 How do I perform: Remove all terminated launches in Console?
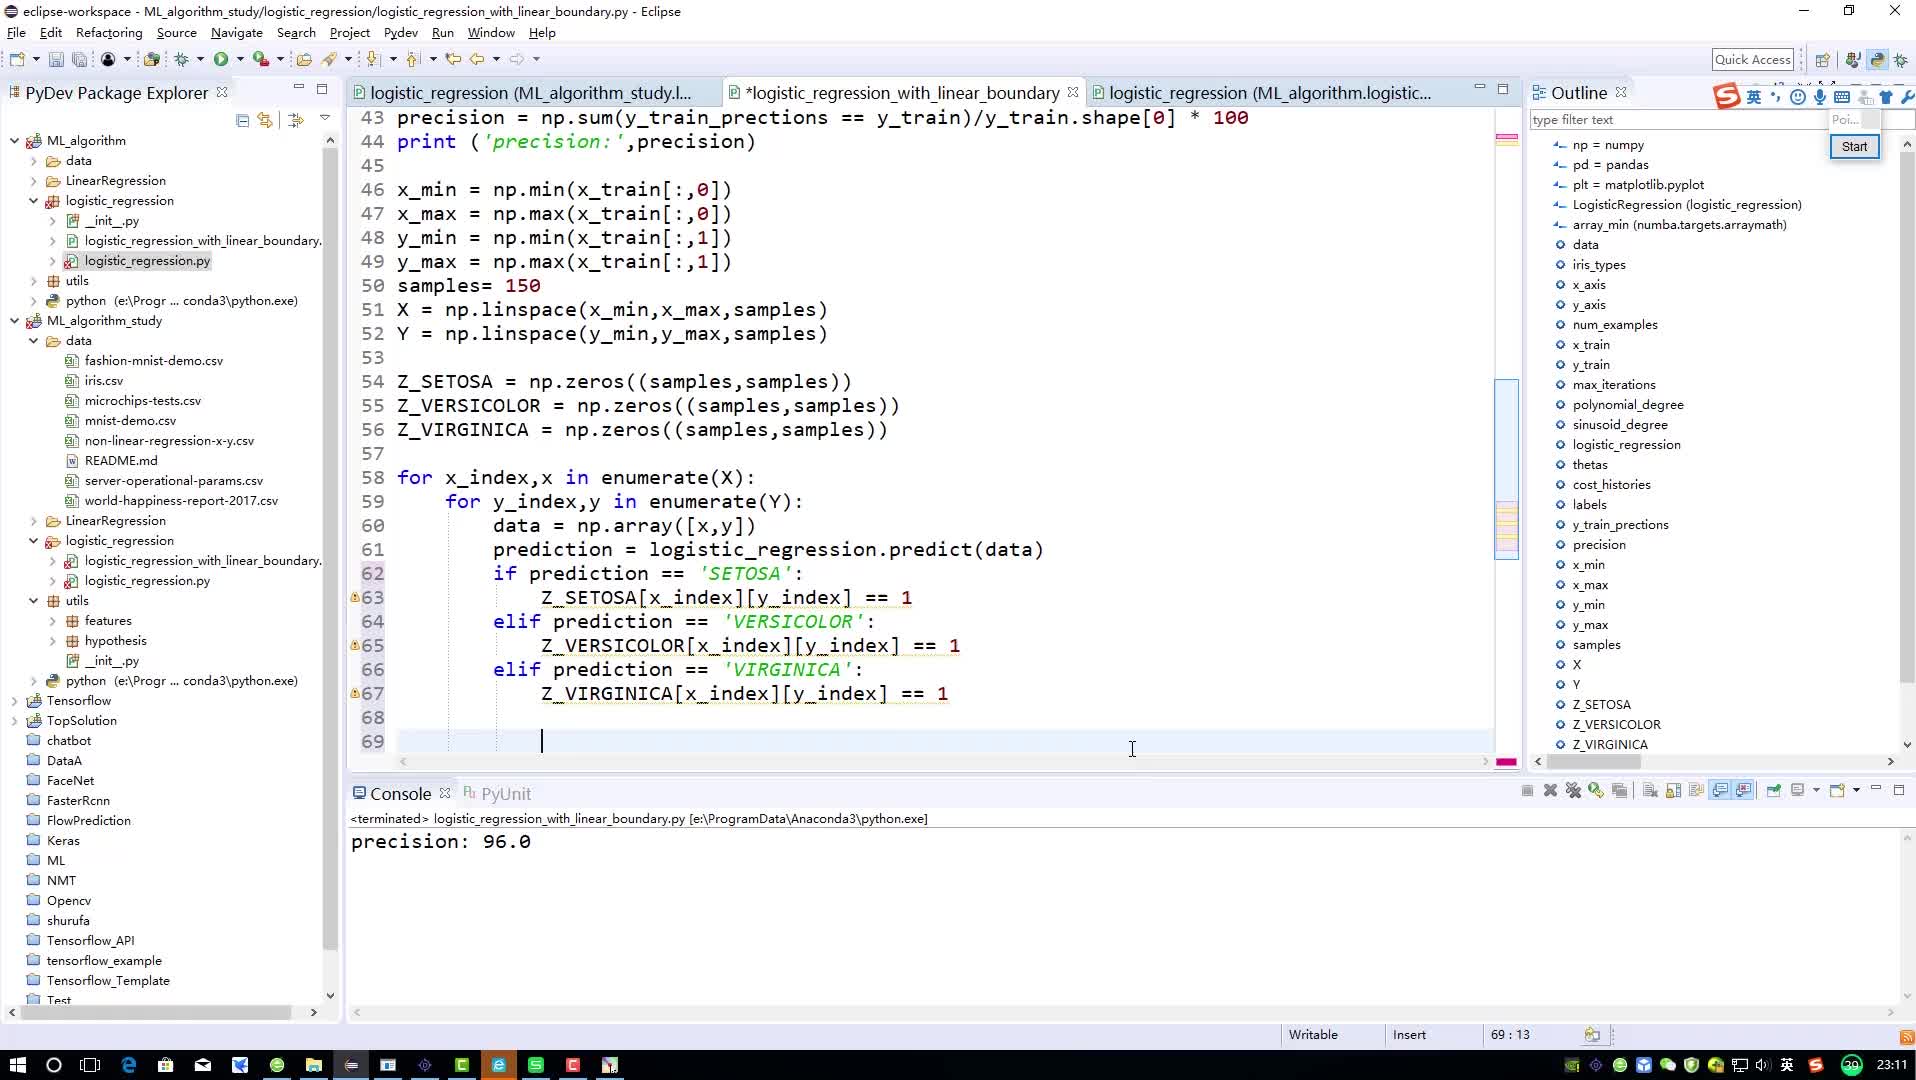(x=1573, y=790)
